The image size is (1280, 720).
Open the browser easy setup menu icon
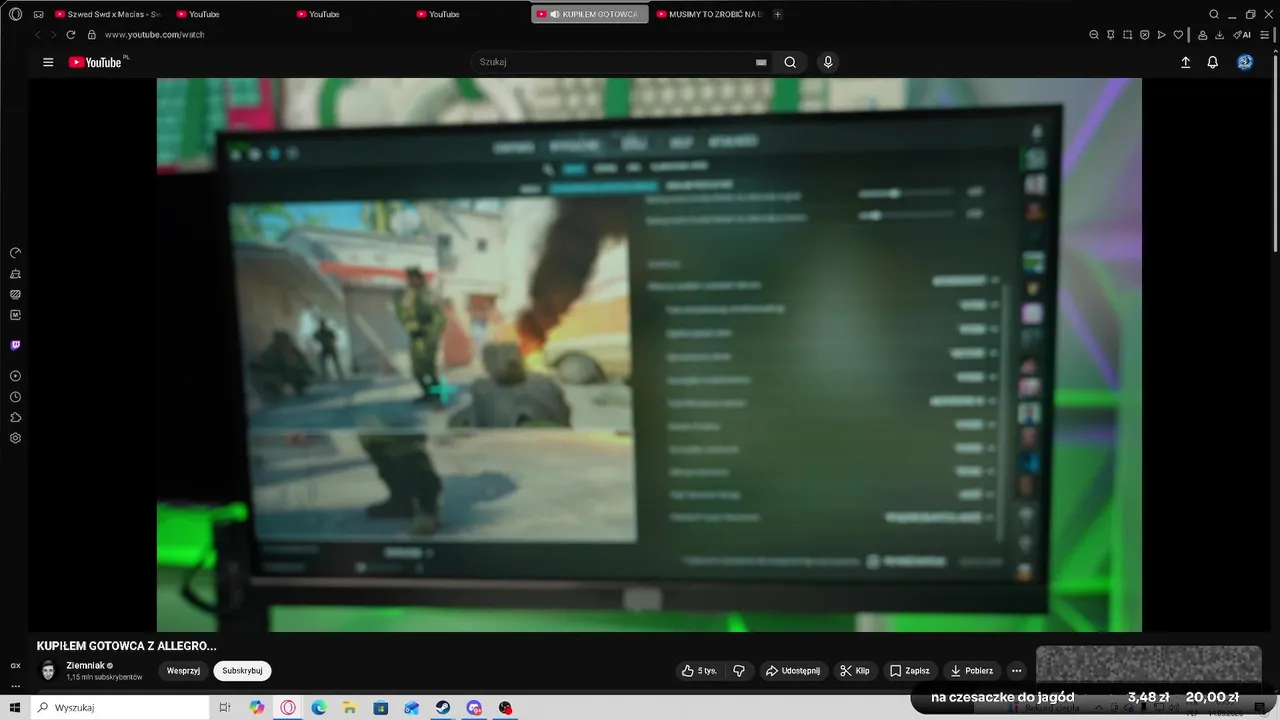click(x=1265, y=34)
